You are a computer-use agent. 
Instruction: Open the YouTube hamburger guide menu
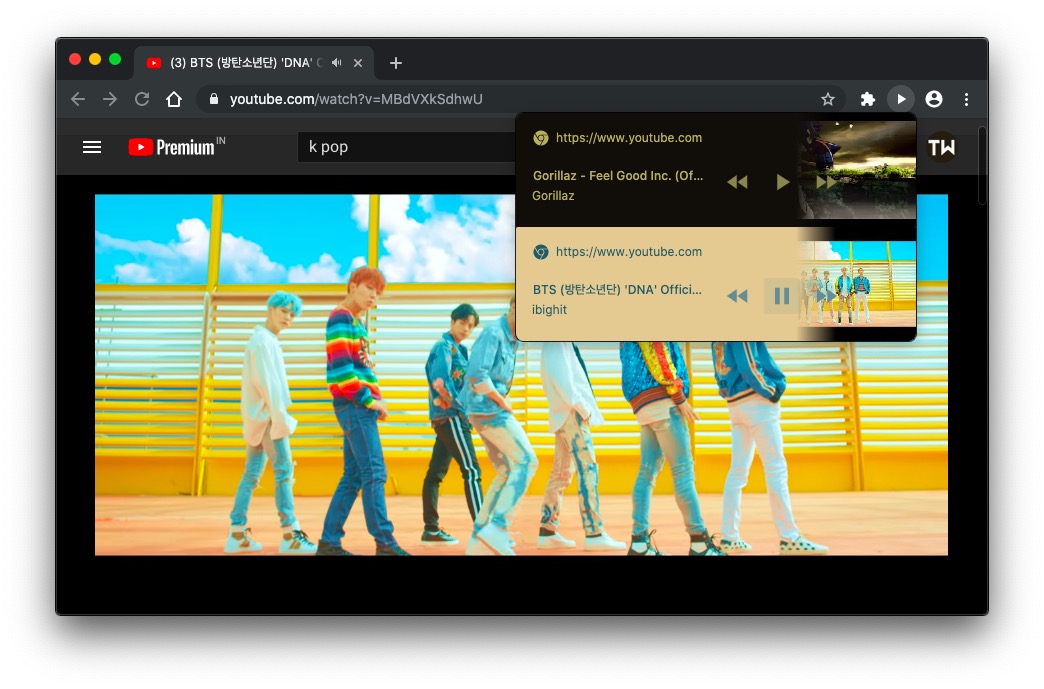coord(92,147)
